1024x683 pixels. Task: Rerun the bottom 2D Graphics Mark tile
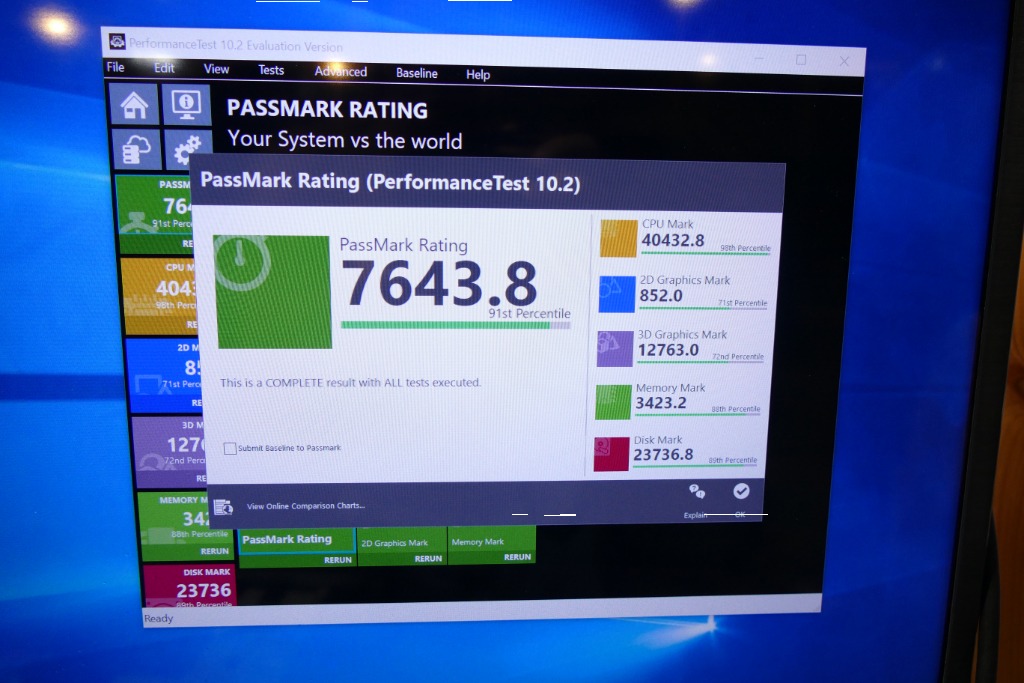click(428, 559)
